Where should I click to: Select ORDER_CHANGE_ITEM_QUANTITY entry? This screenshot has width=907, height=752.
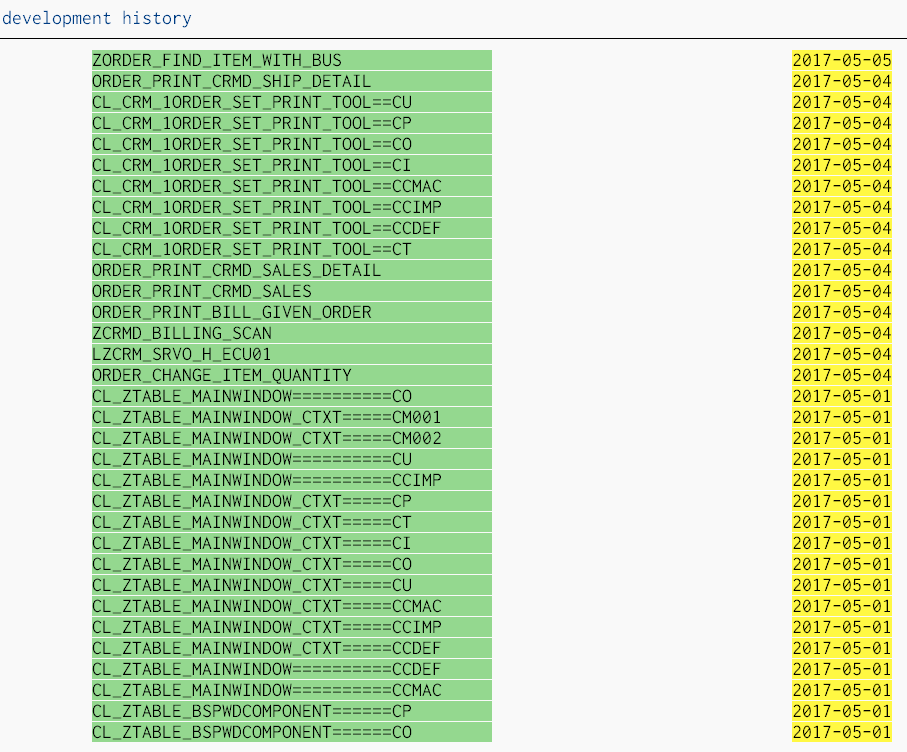[292, 375]
